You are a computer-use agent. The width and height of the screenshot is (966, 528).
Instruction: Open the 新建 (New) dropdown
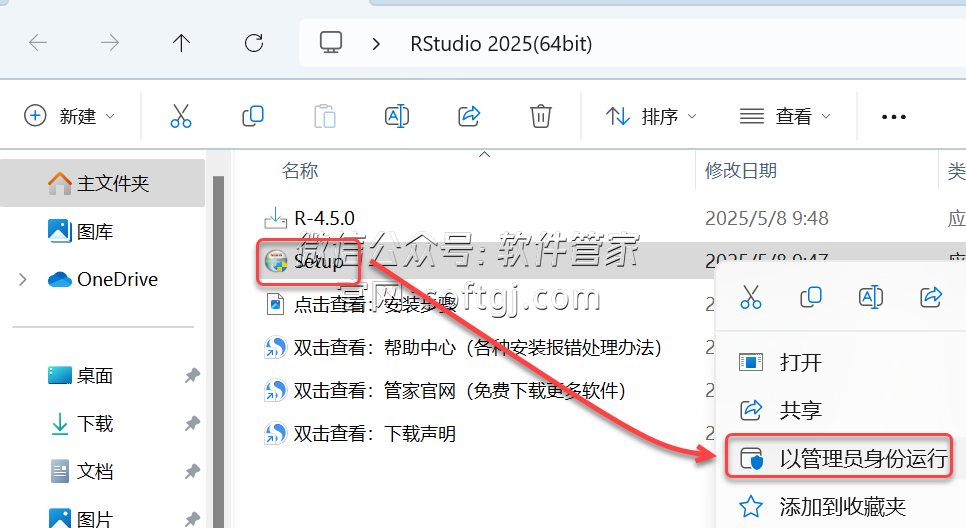tap(70, 116)
